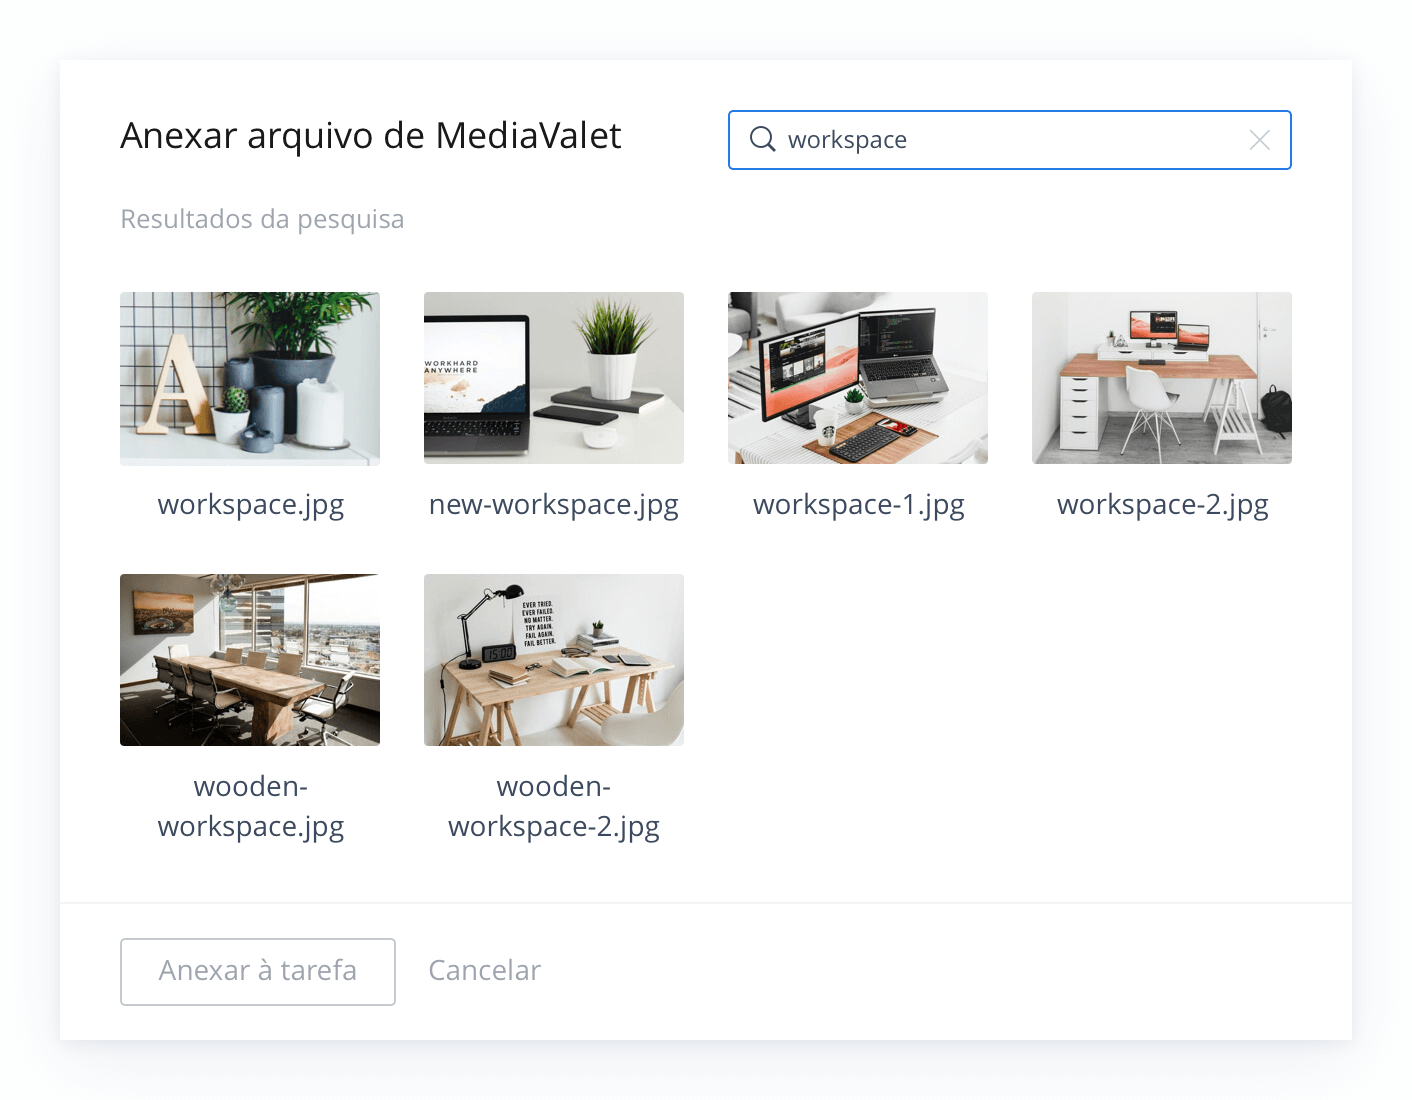Screen dimensions: 1412x1100
Task: Click the Cancelar link
Action: pyautogui.click(x=485, y=971)
